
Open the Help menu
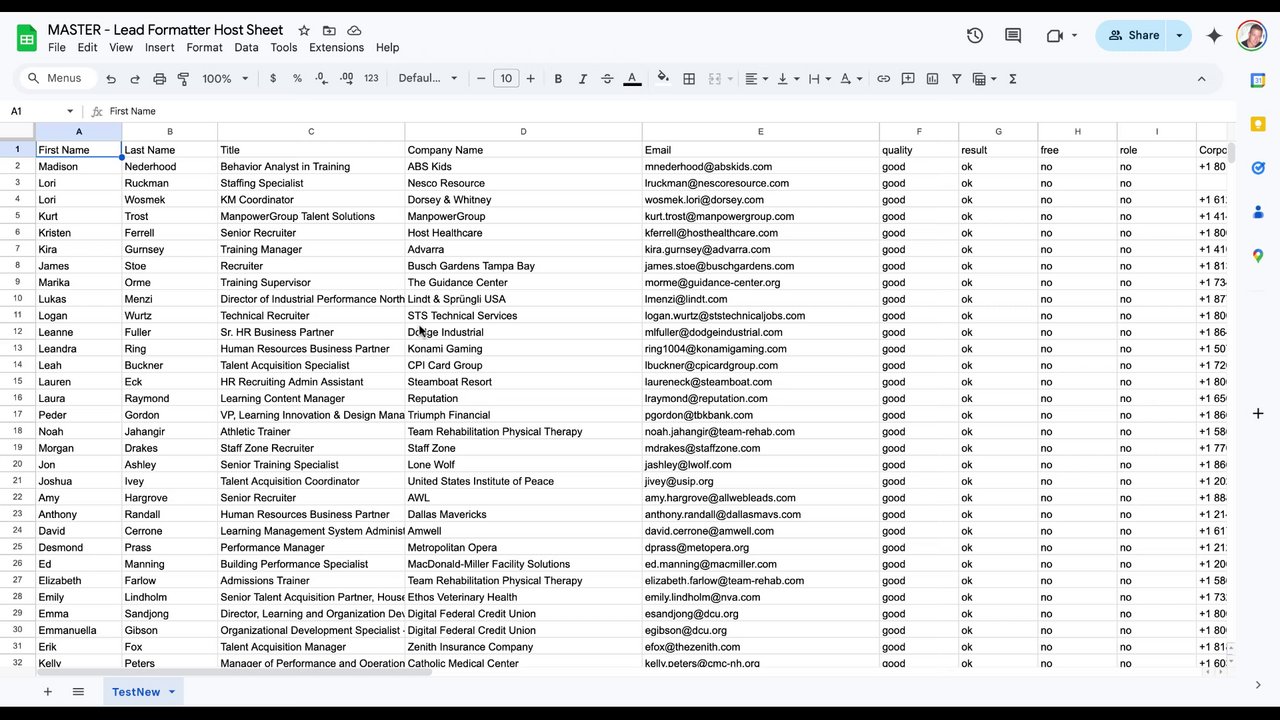tap(387, 47)
